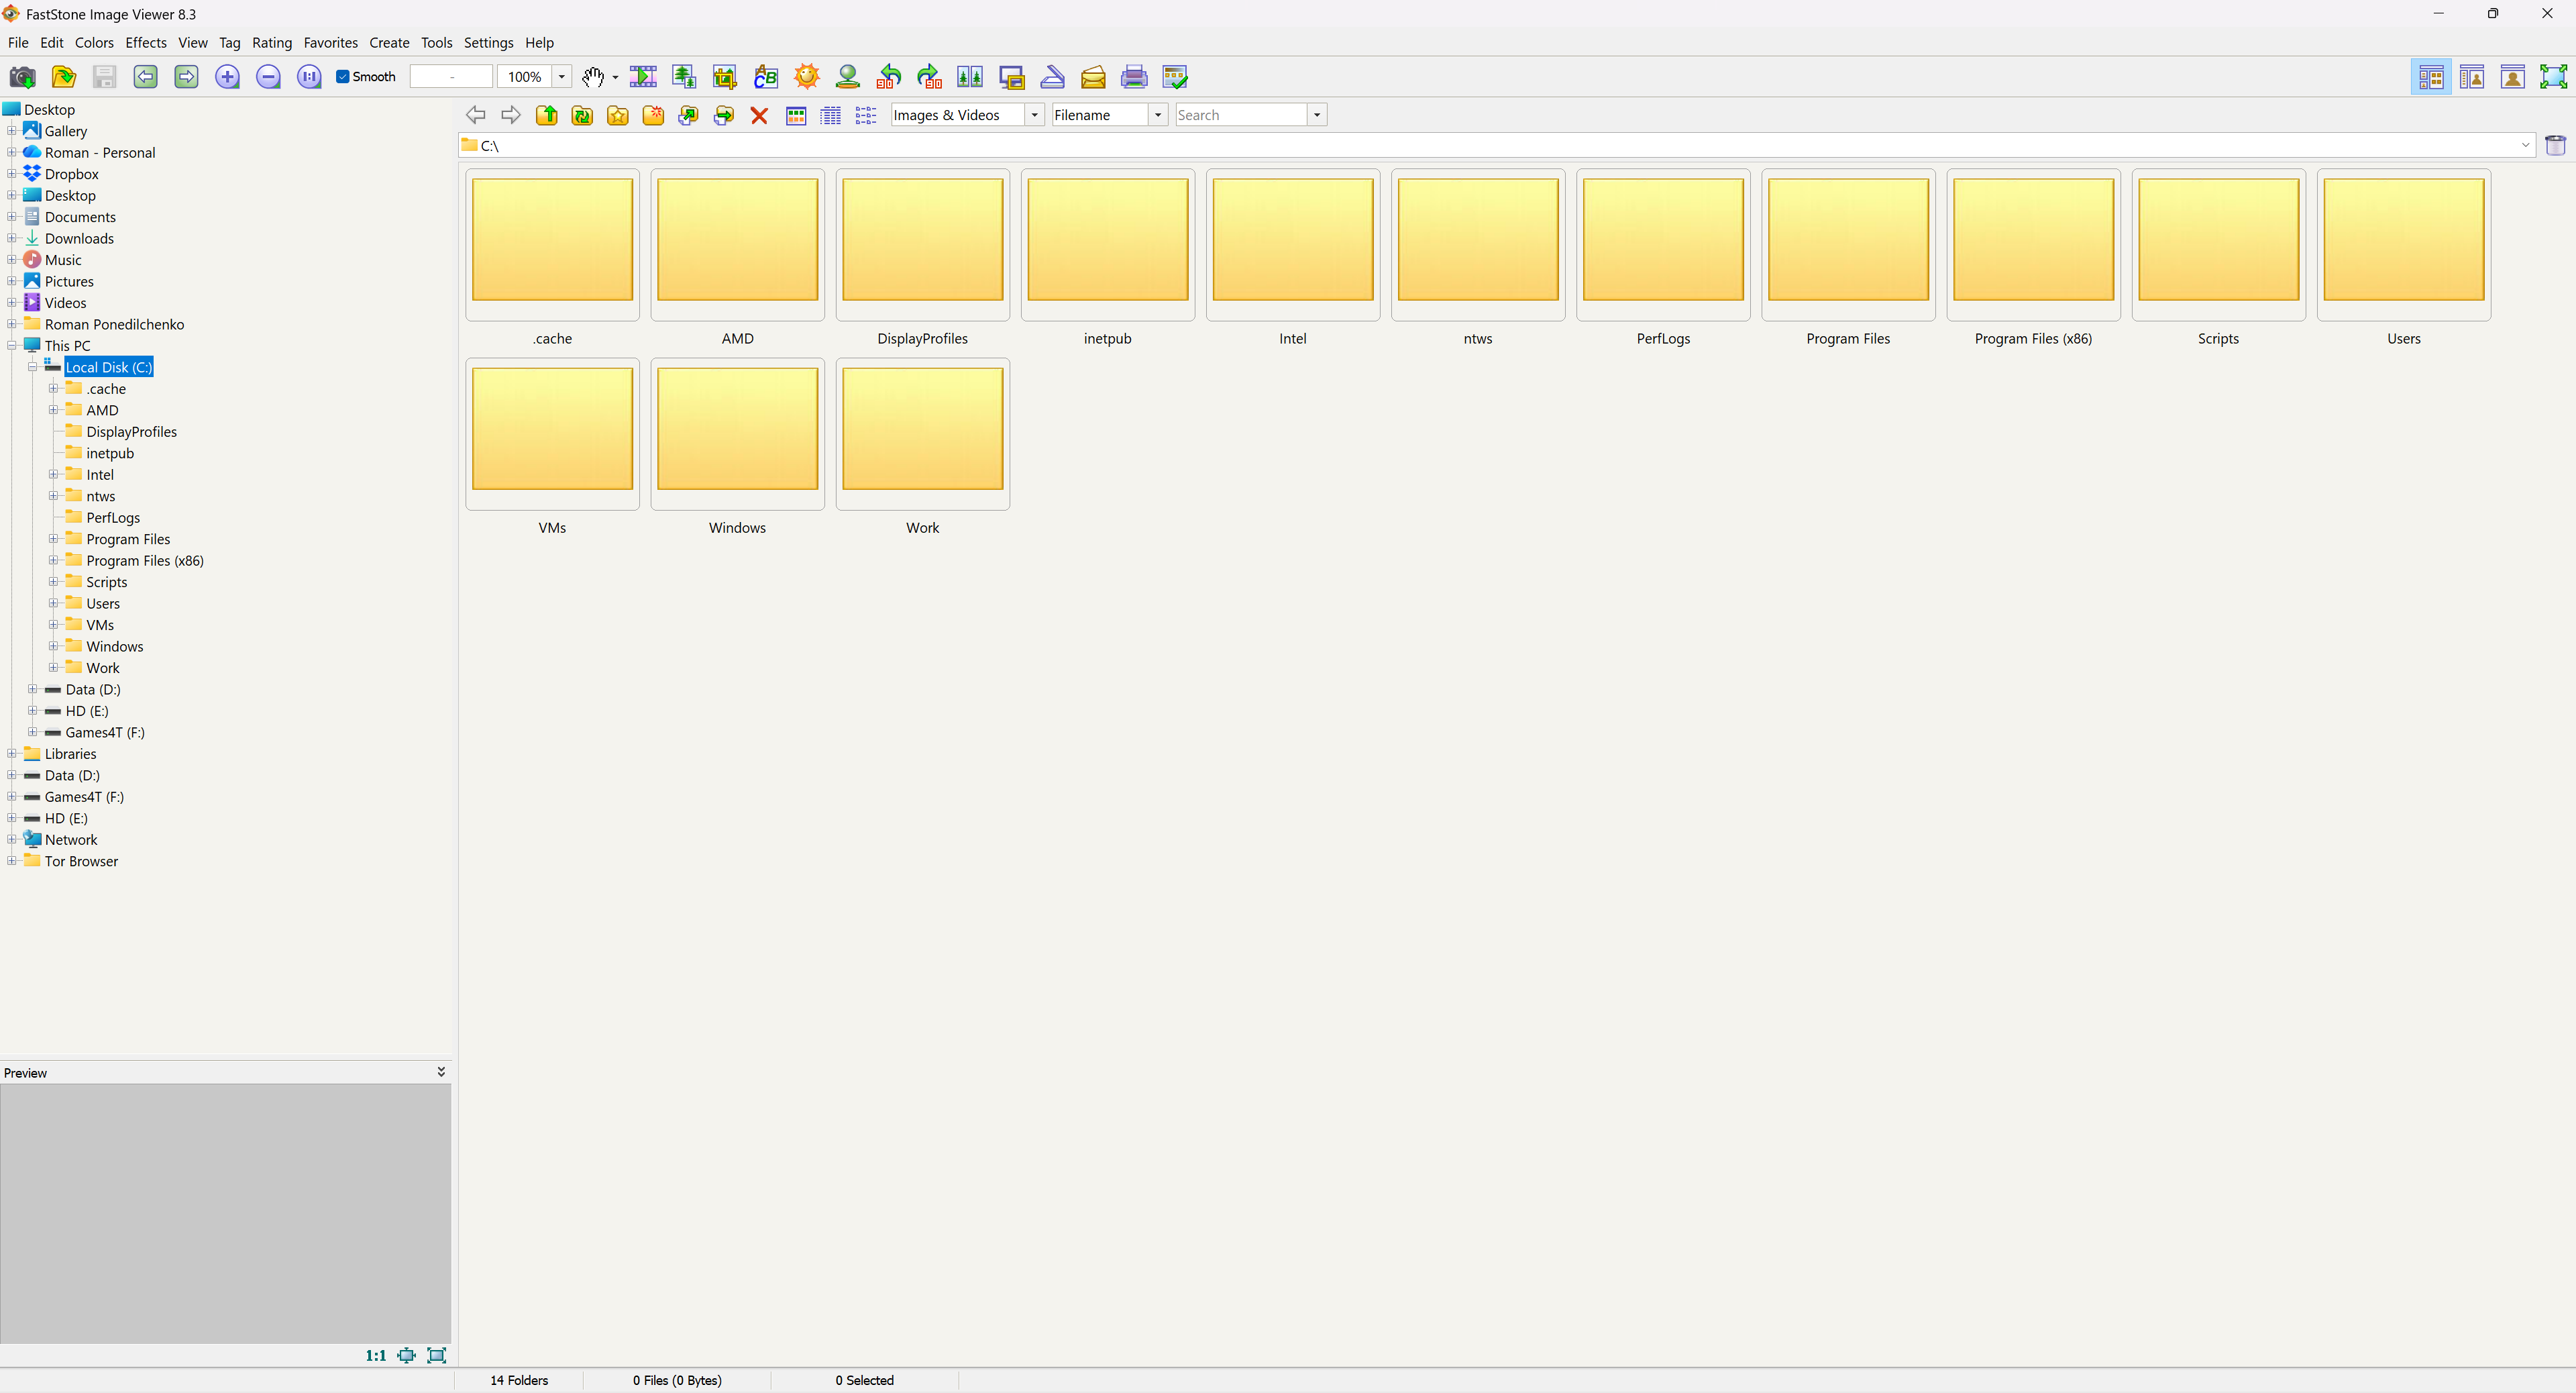Screen dimensions: 2576x1393
Task: Click the Zoom In icon
Action: (x=227, y=77)
